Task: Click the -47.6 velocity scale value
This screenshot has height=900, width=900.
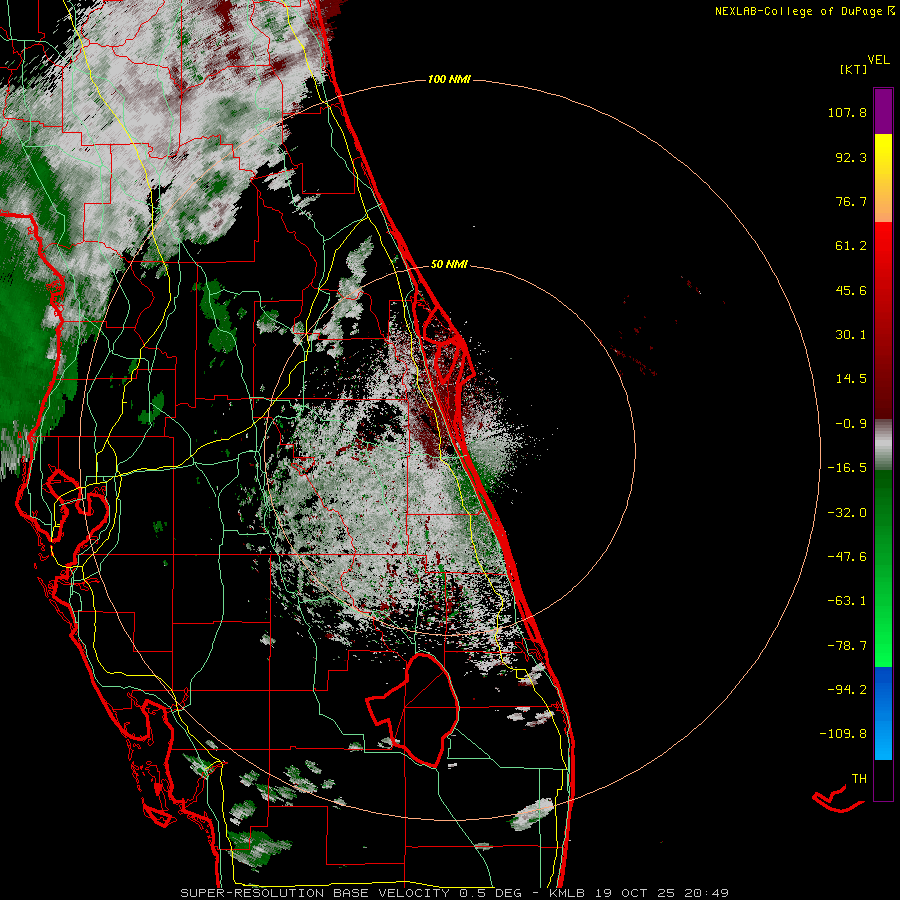Action: [847, 557]
